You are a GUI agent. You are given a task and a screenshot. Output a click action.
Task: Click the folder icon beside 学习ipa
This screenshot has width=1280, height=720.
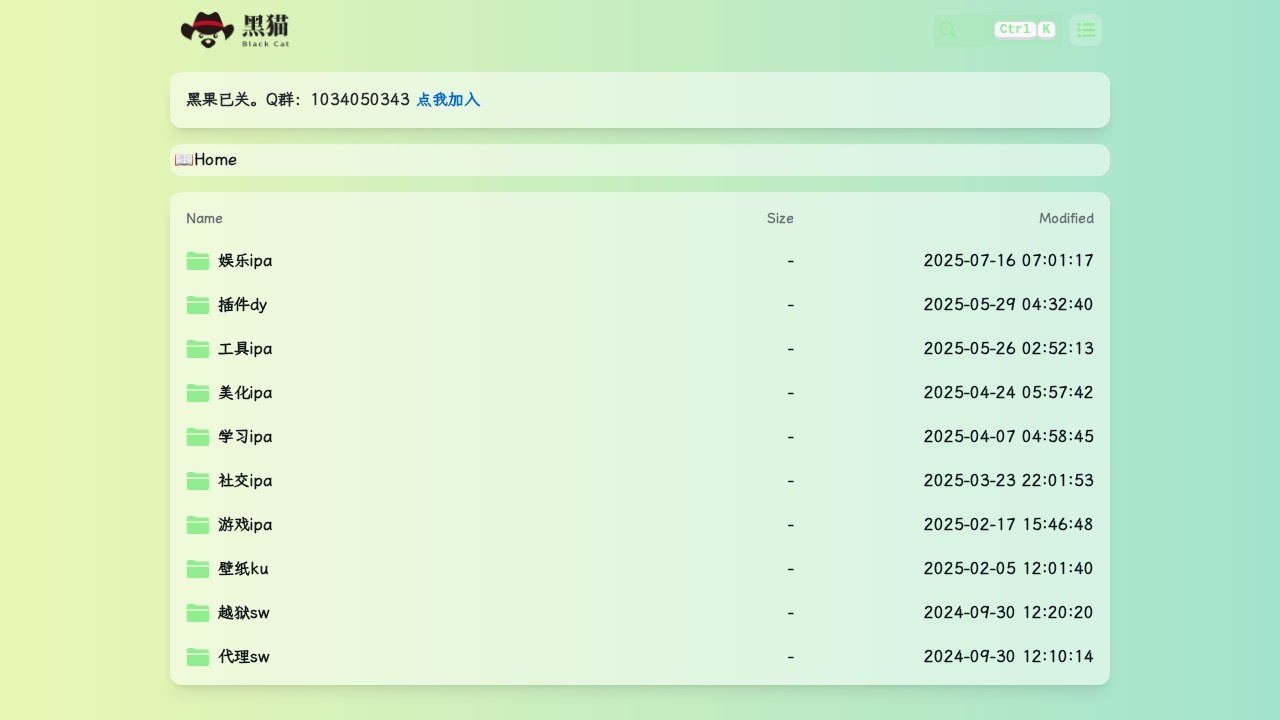pos(198,437)
